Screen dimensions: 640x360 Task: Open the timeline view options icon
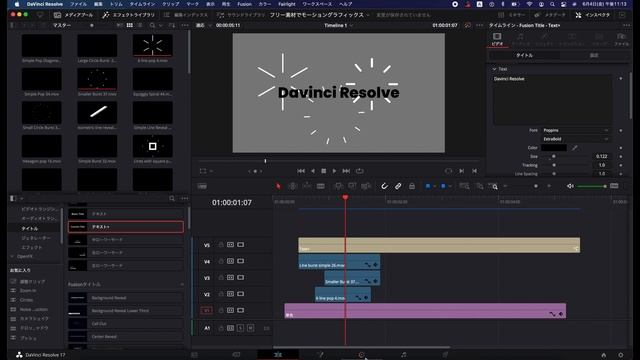point(202,186)
